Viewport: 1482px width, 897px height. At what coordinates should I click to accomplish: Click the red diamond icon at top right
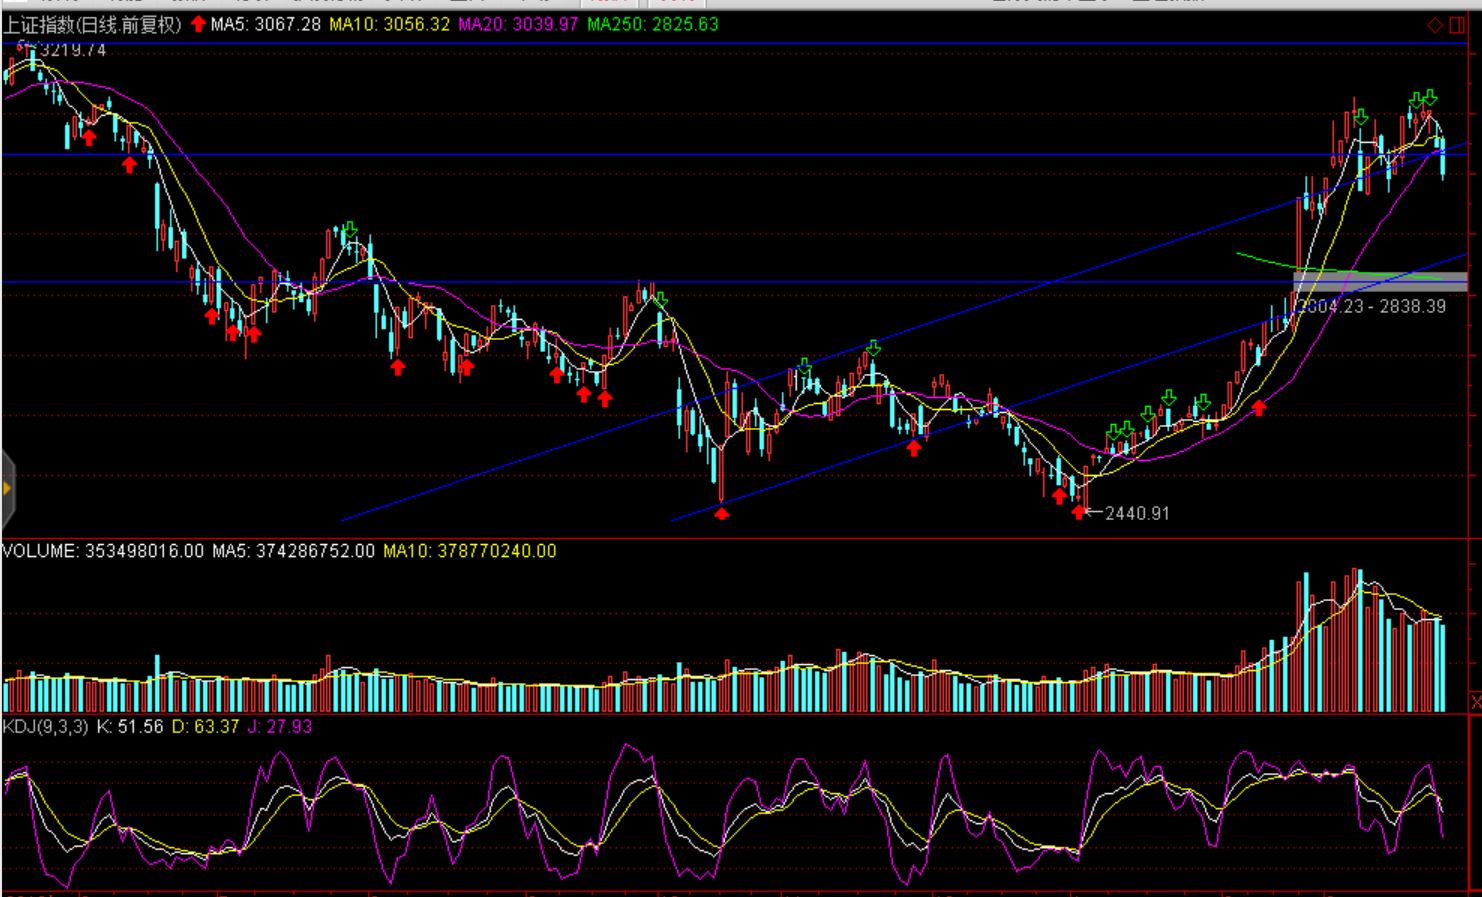[x=1435, y=25]
